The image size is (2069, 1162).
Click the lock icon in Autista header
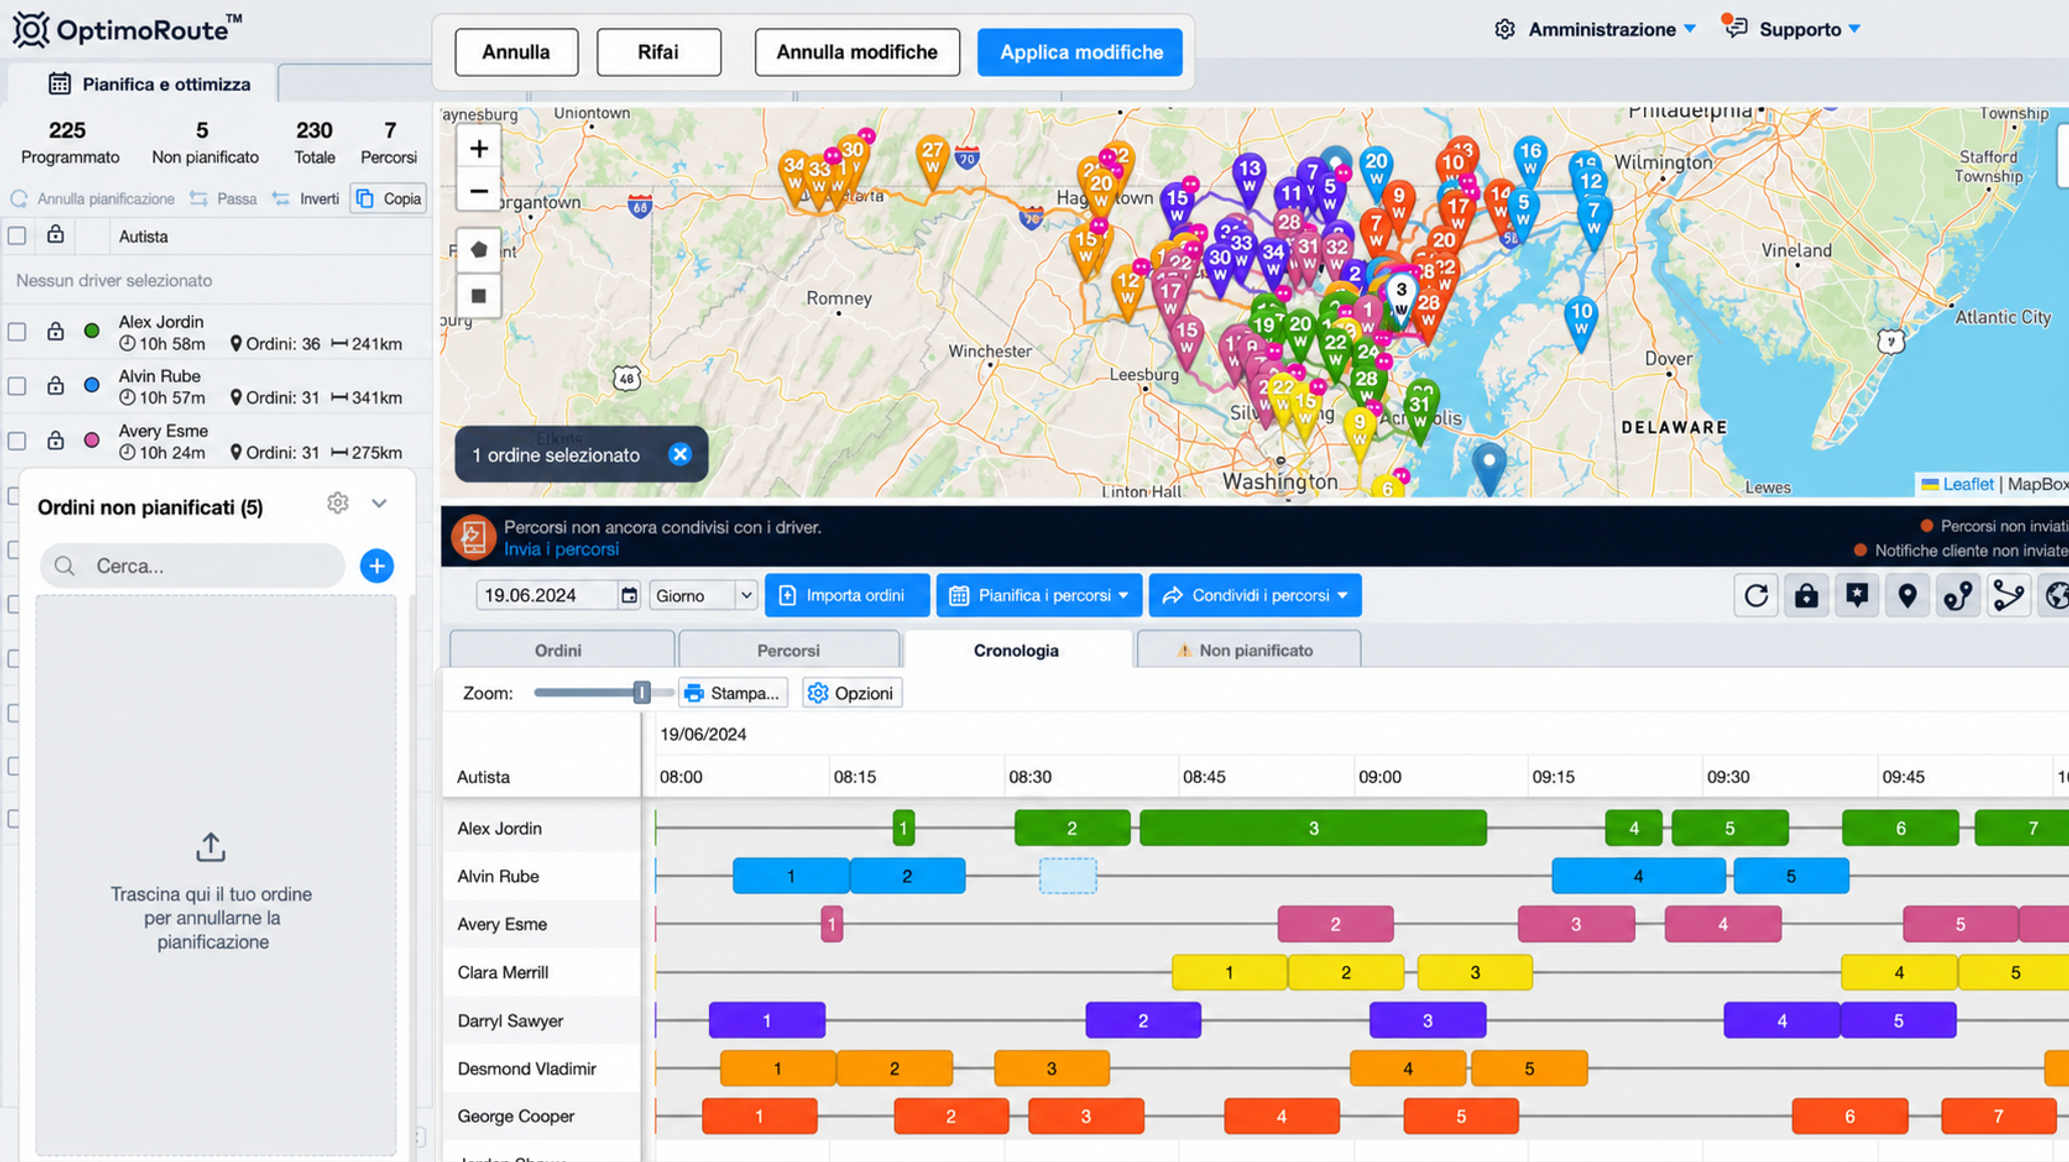coord(55,235)
